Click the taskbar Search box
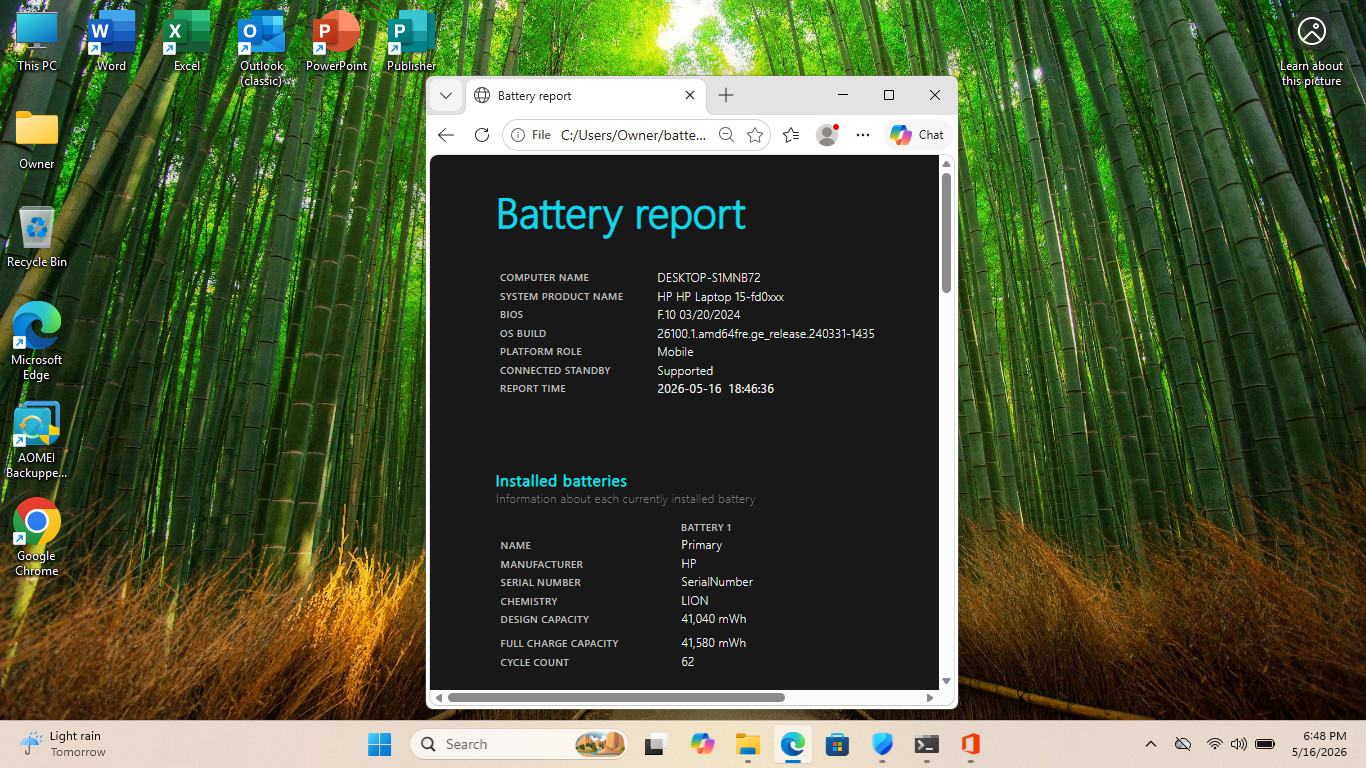 tap(520, 744)
